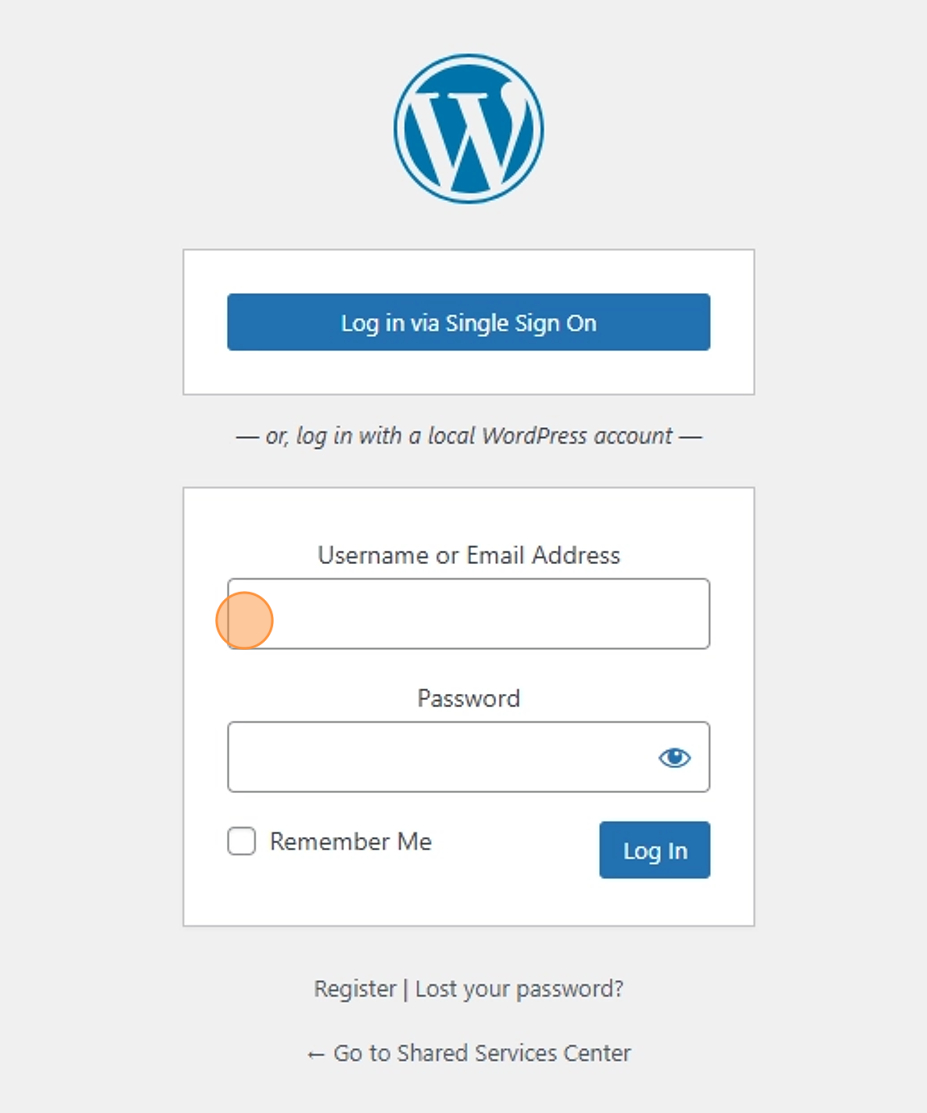
Task: Open the Register link
Action: (355, 989)
